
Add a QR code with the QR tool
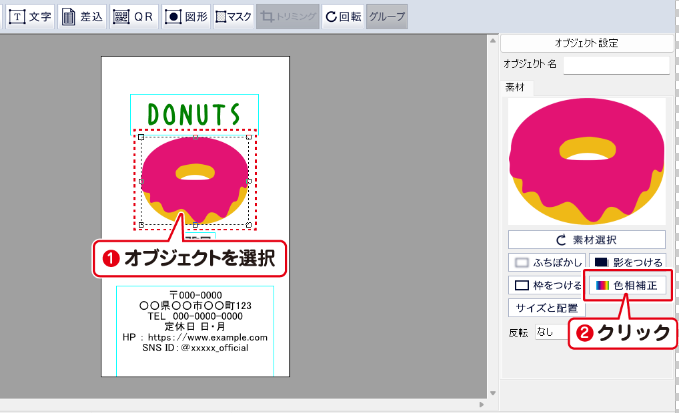tap(133, 17)
